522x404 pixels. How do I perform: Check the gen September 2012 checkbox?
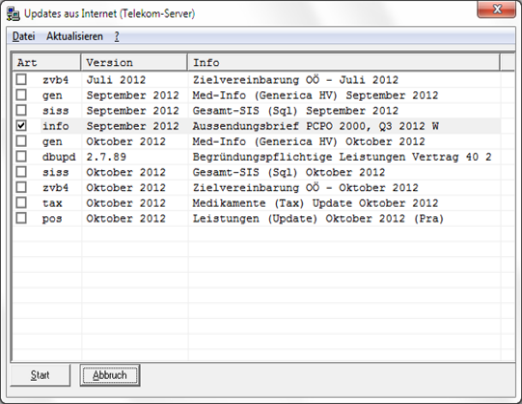click(21, 95)
